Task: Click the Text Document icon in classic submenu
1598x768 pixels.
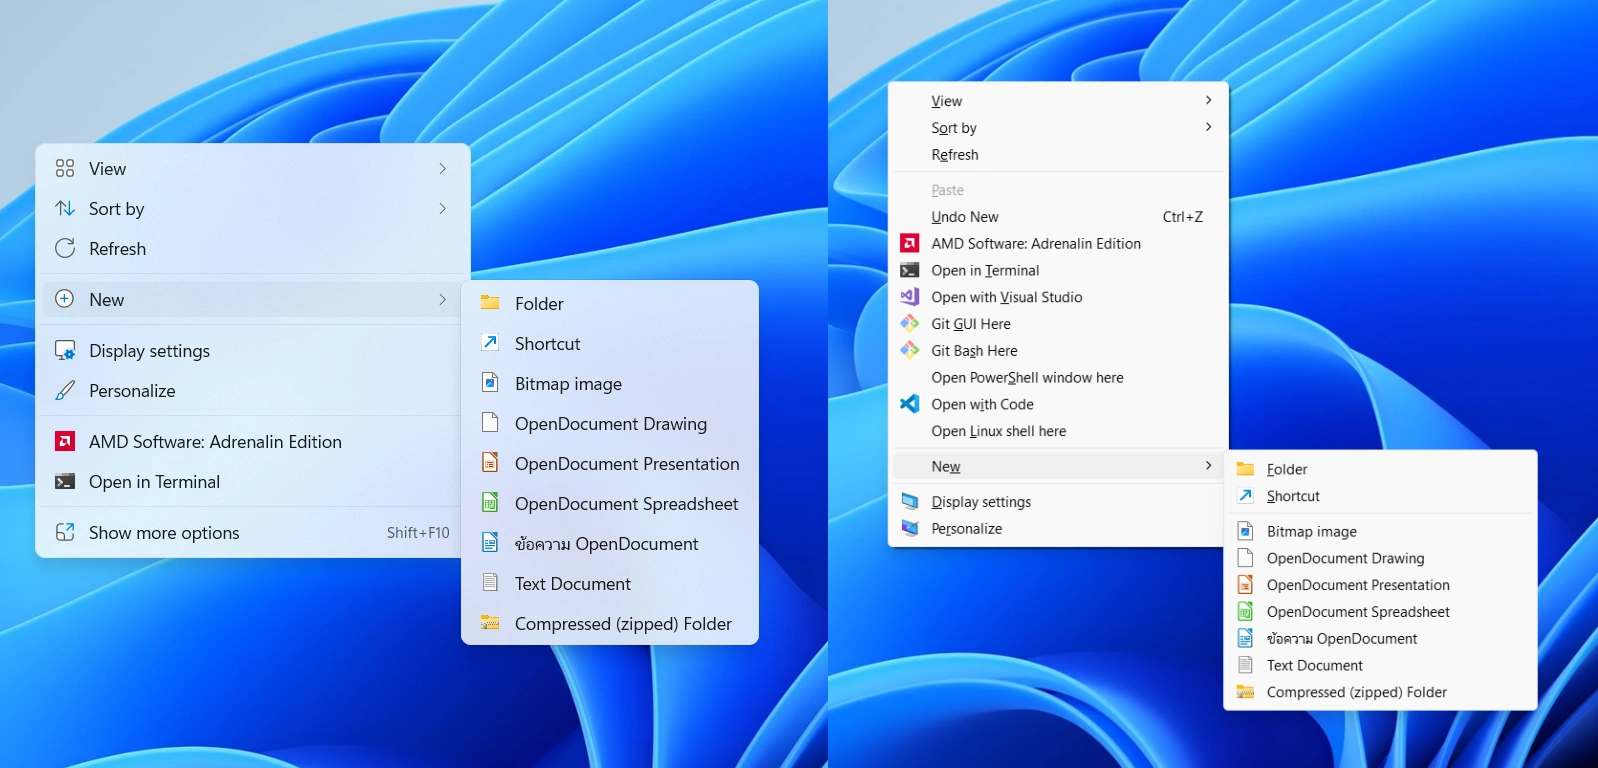Action: (1245, 665)
